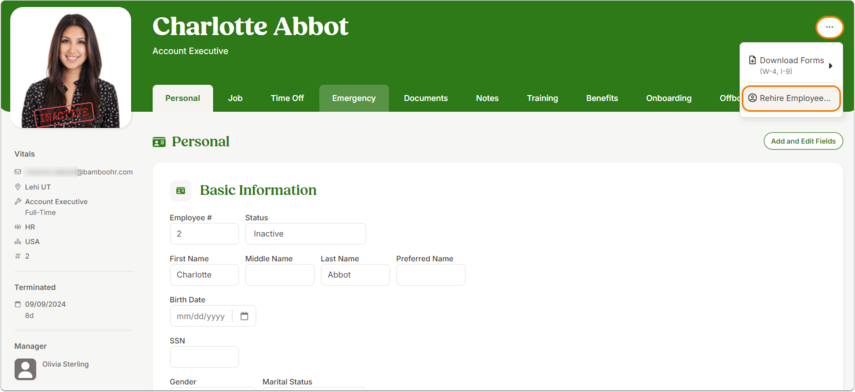The image size is (855, 392).
Task: Click the SSN input field
Action: [x=204, y=357]
